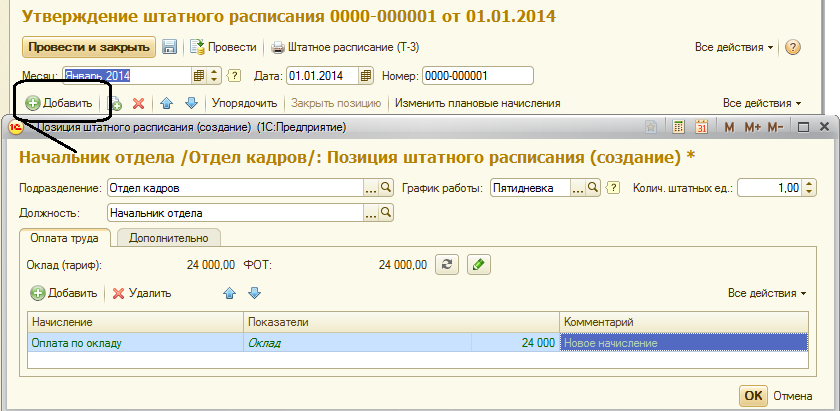
Task: Click the 'Должность' field Начальник отдела
Action: (235, 213)
